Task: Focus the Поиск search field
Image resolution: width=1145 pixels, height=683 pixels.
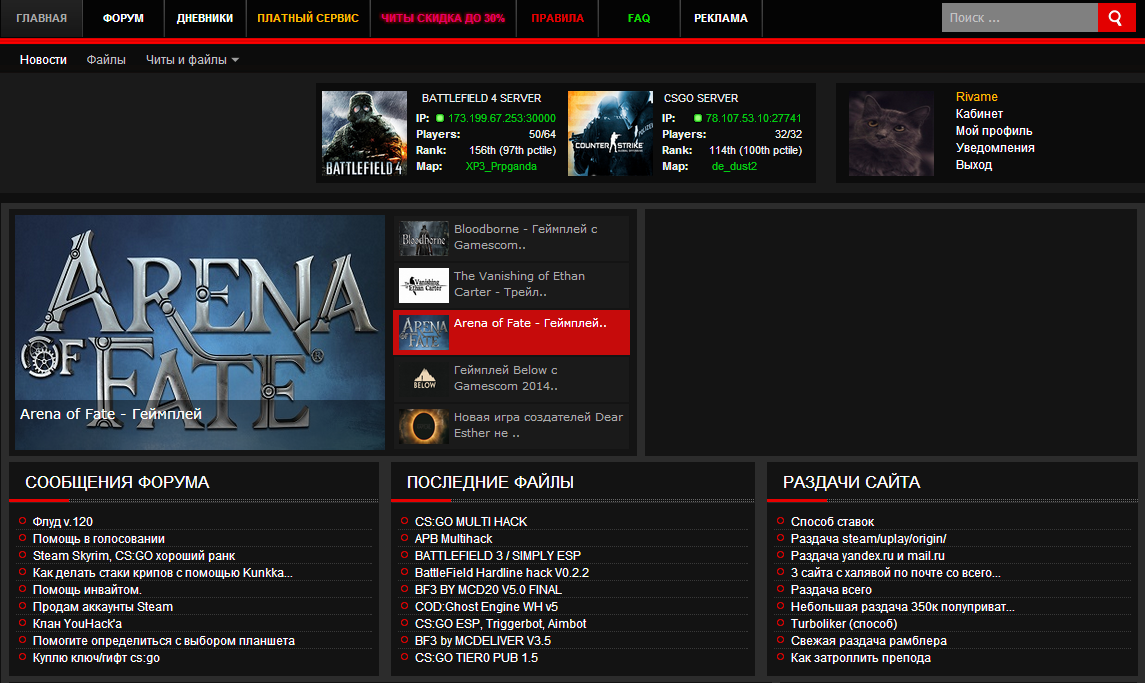Action: point(1019,18)
